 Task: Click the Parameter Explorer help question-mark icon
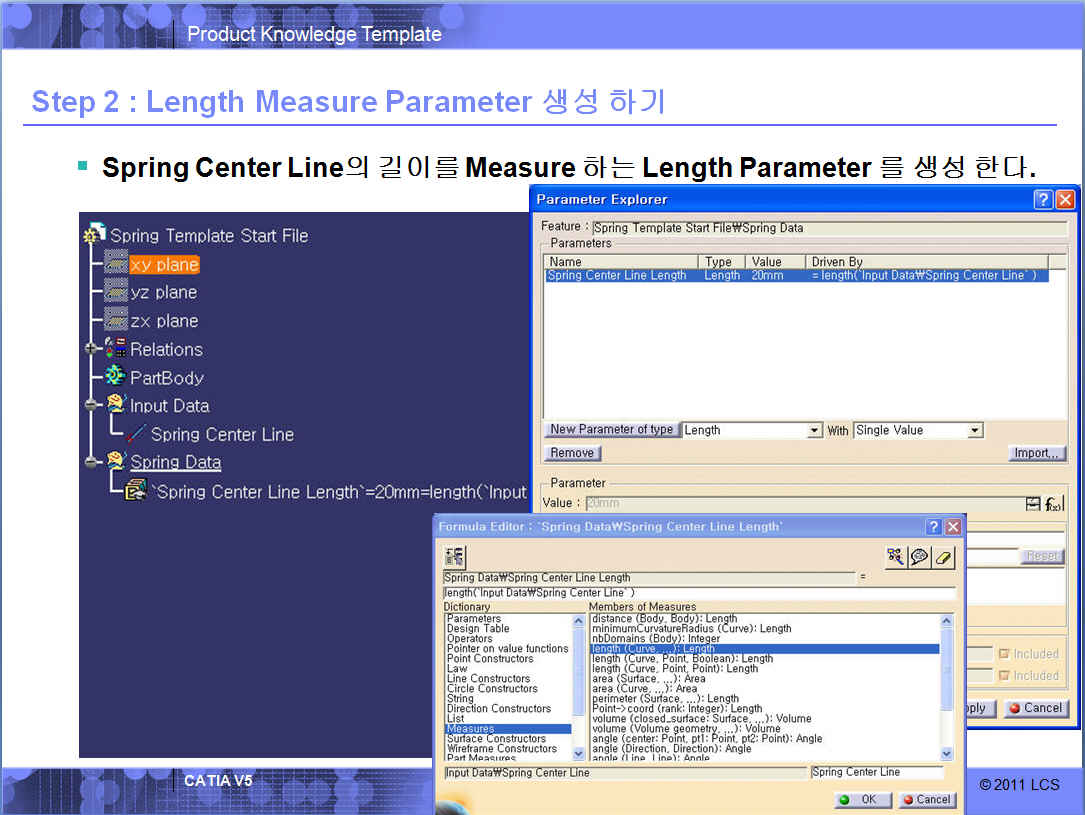click(1043, 199)
